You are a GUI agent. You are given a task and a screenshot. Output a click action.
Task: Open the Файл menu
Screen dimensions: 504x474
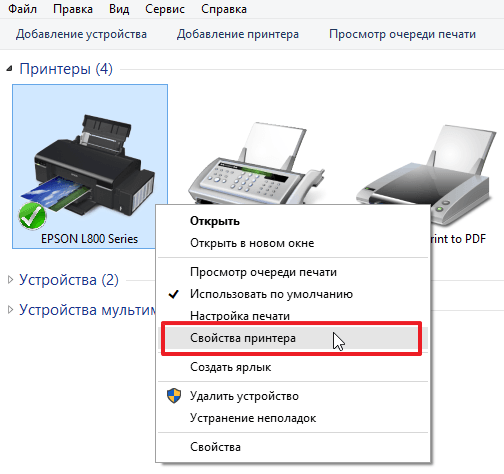[x=22, y=9]
